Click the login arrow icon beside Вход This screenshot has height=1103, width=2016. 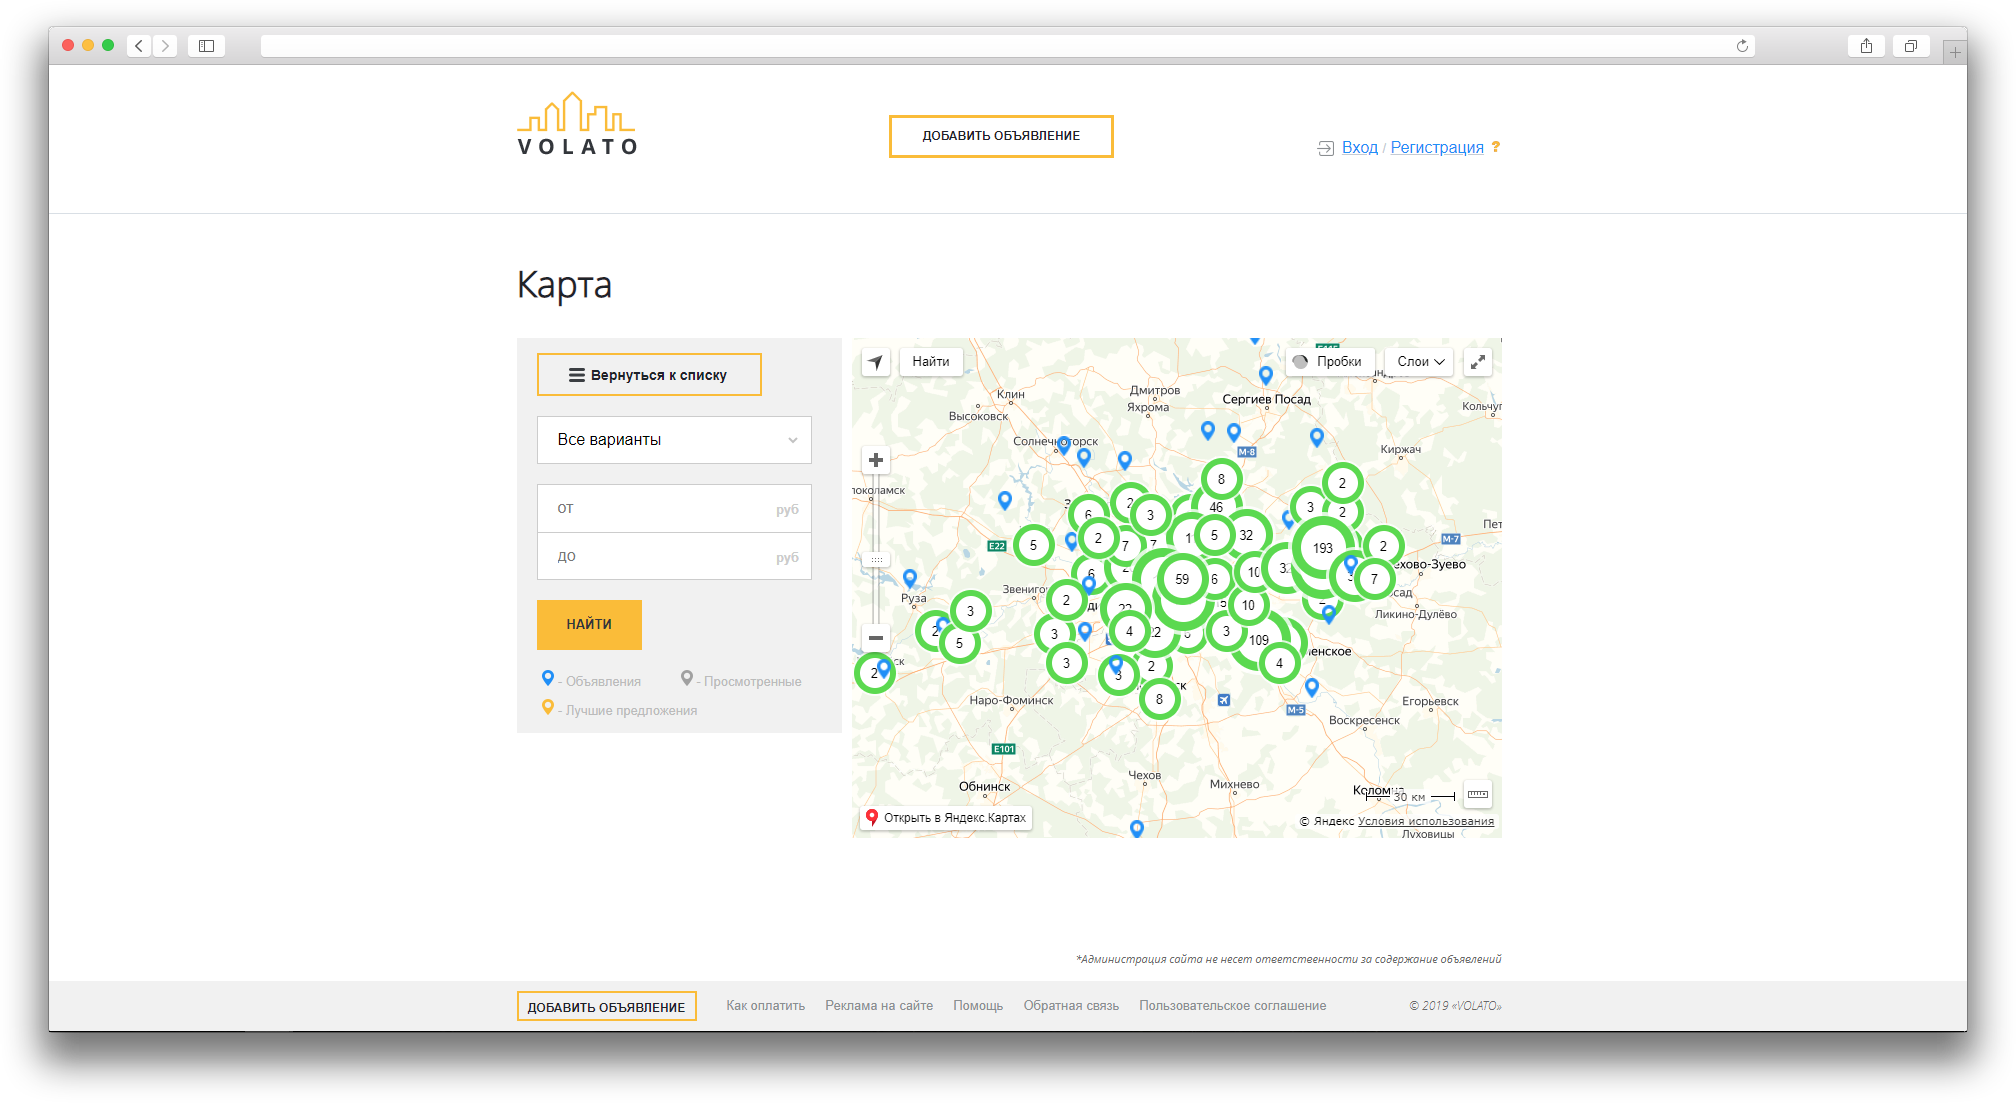tap(1326, 148)
